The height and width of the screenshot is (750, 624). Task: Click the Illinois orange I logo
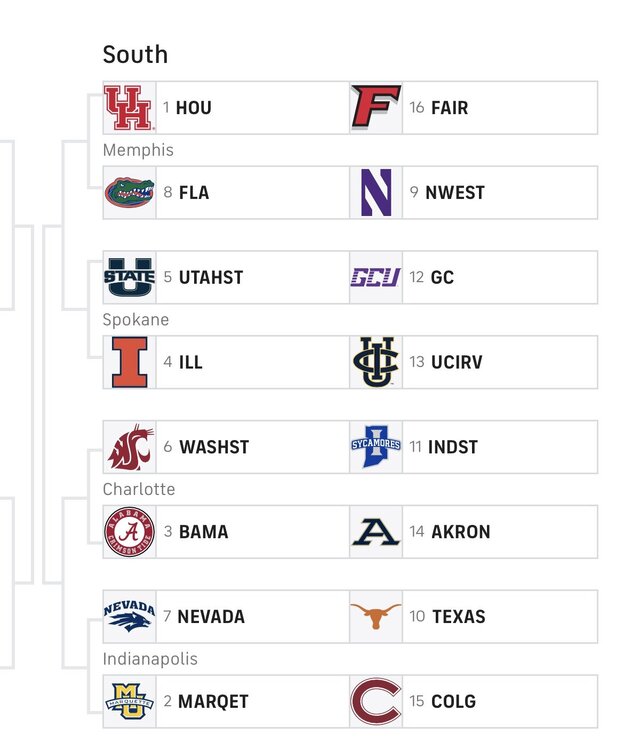click(129, 363)
